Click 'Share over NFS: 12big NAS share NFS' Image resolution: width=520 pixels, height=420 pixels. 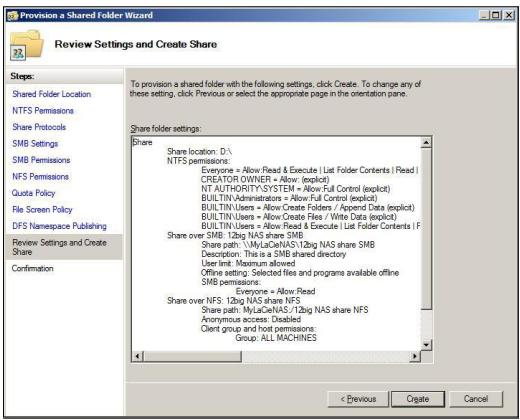click(233, 301)
